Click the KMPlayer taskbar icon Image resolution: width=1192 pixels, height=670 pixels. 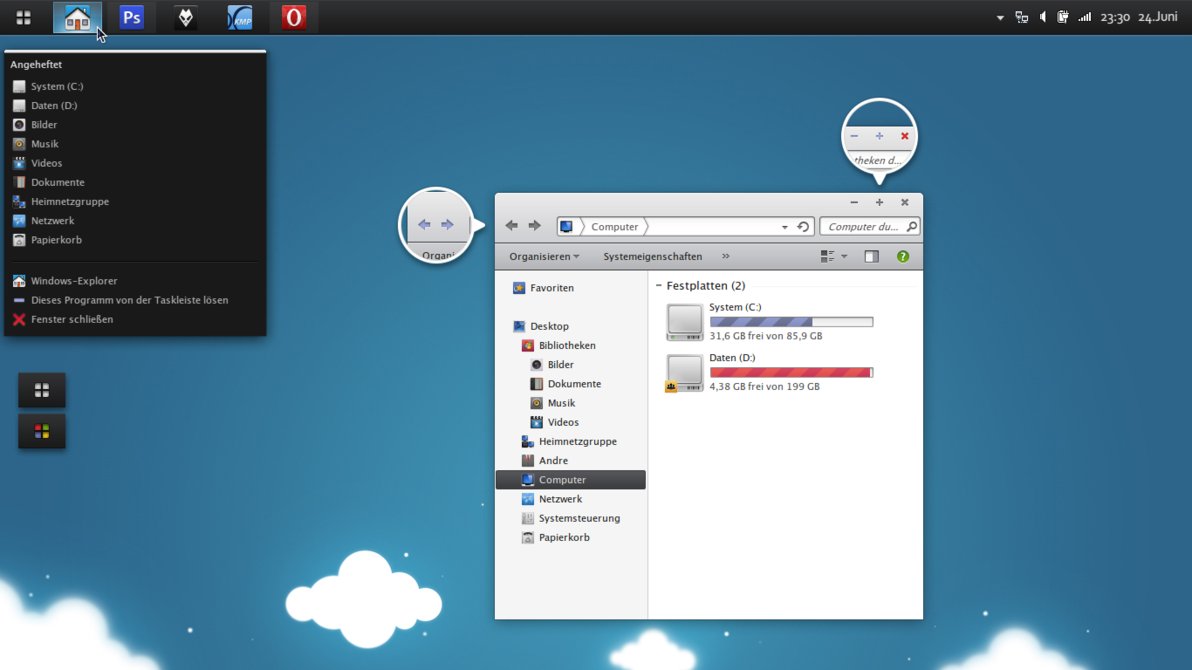(x=240, y=17)
